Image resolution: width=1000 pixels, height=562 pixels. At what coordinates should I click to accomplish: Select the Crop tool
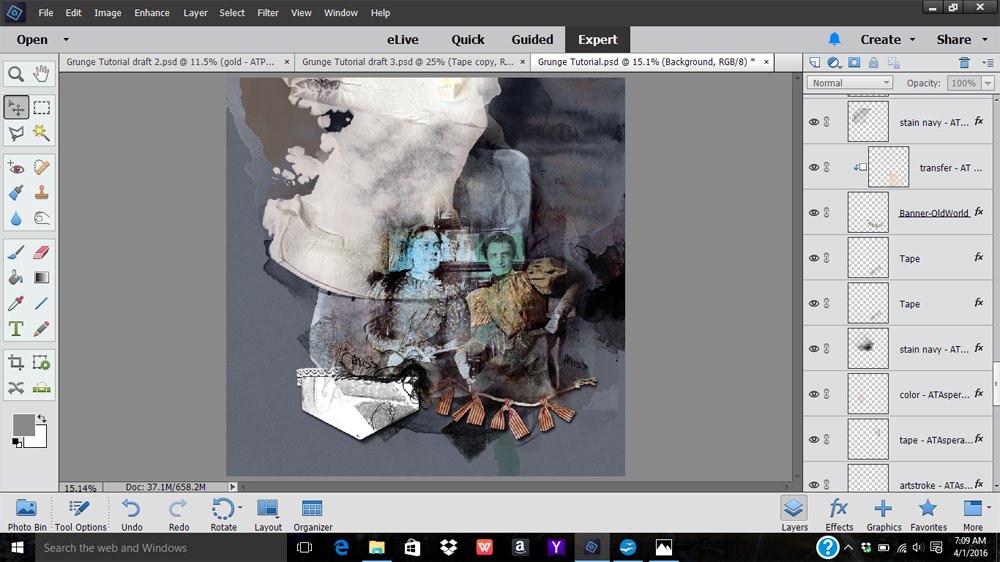click(16, 363)
